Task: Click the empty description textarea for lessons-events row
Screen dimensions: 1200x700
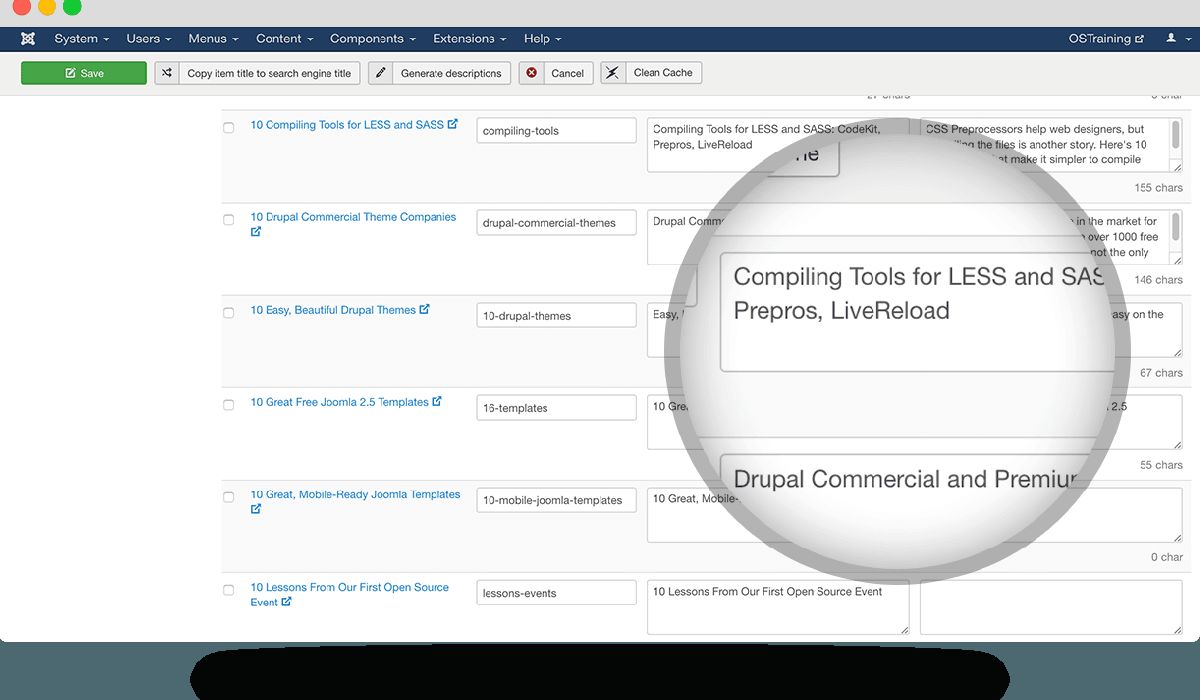Action: (x=1051, y=607)
